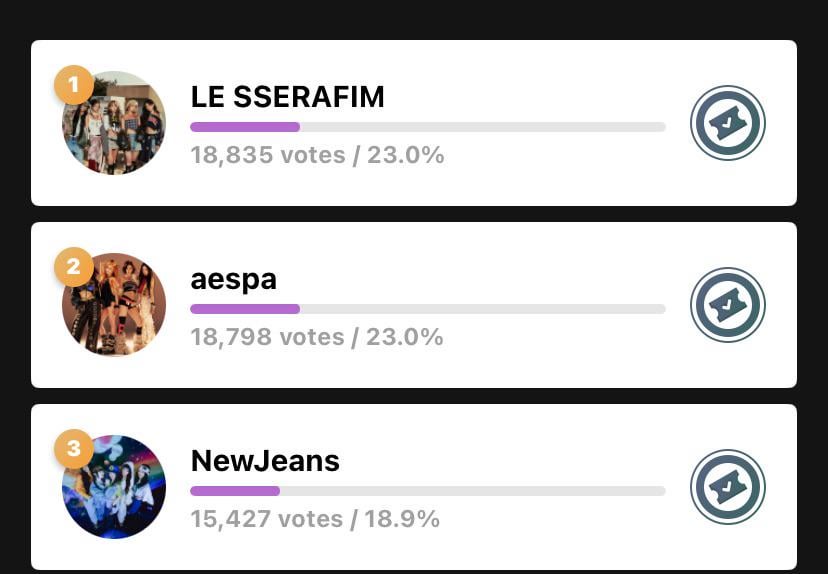Tap the vote ticket icon for LE SSERAFIM
This screenshot has width=828, height=574.
pos(727,123)
